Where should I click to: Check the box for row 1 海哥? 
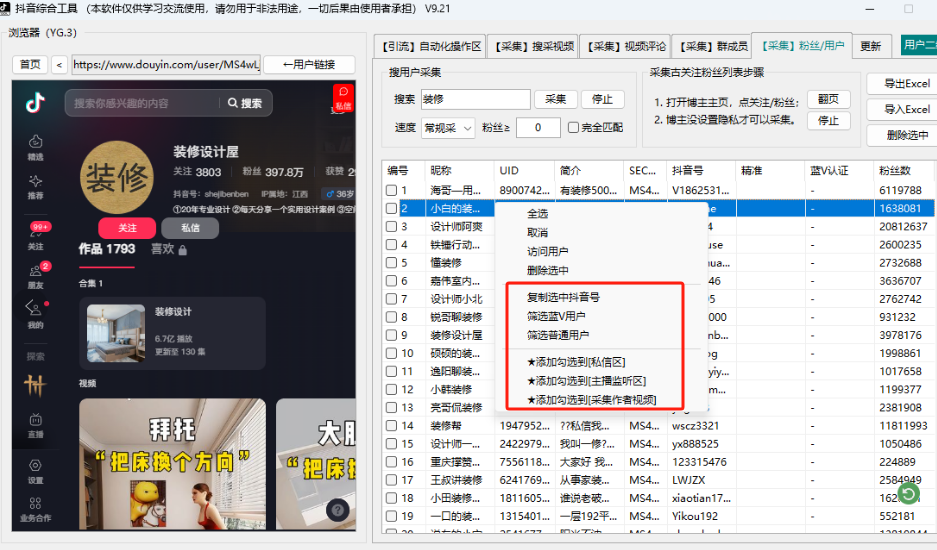[x=392, y=190]
